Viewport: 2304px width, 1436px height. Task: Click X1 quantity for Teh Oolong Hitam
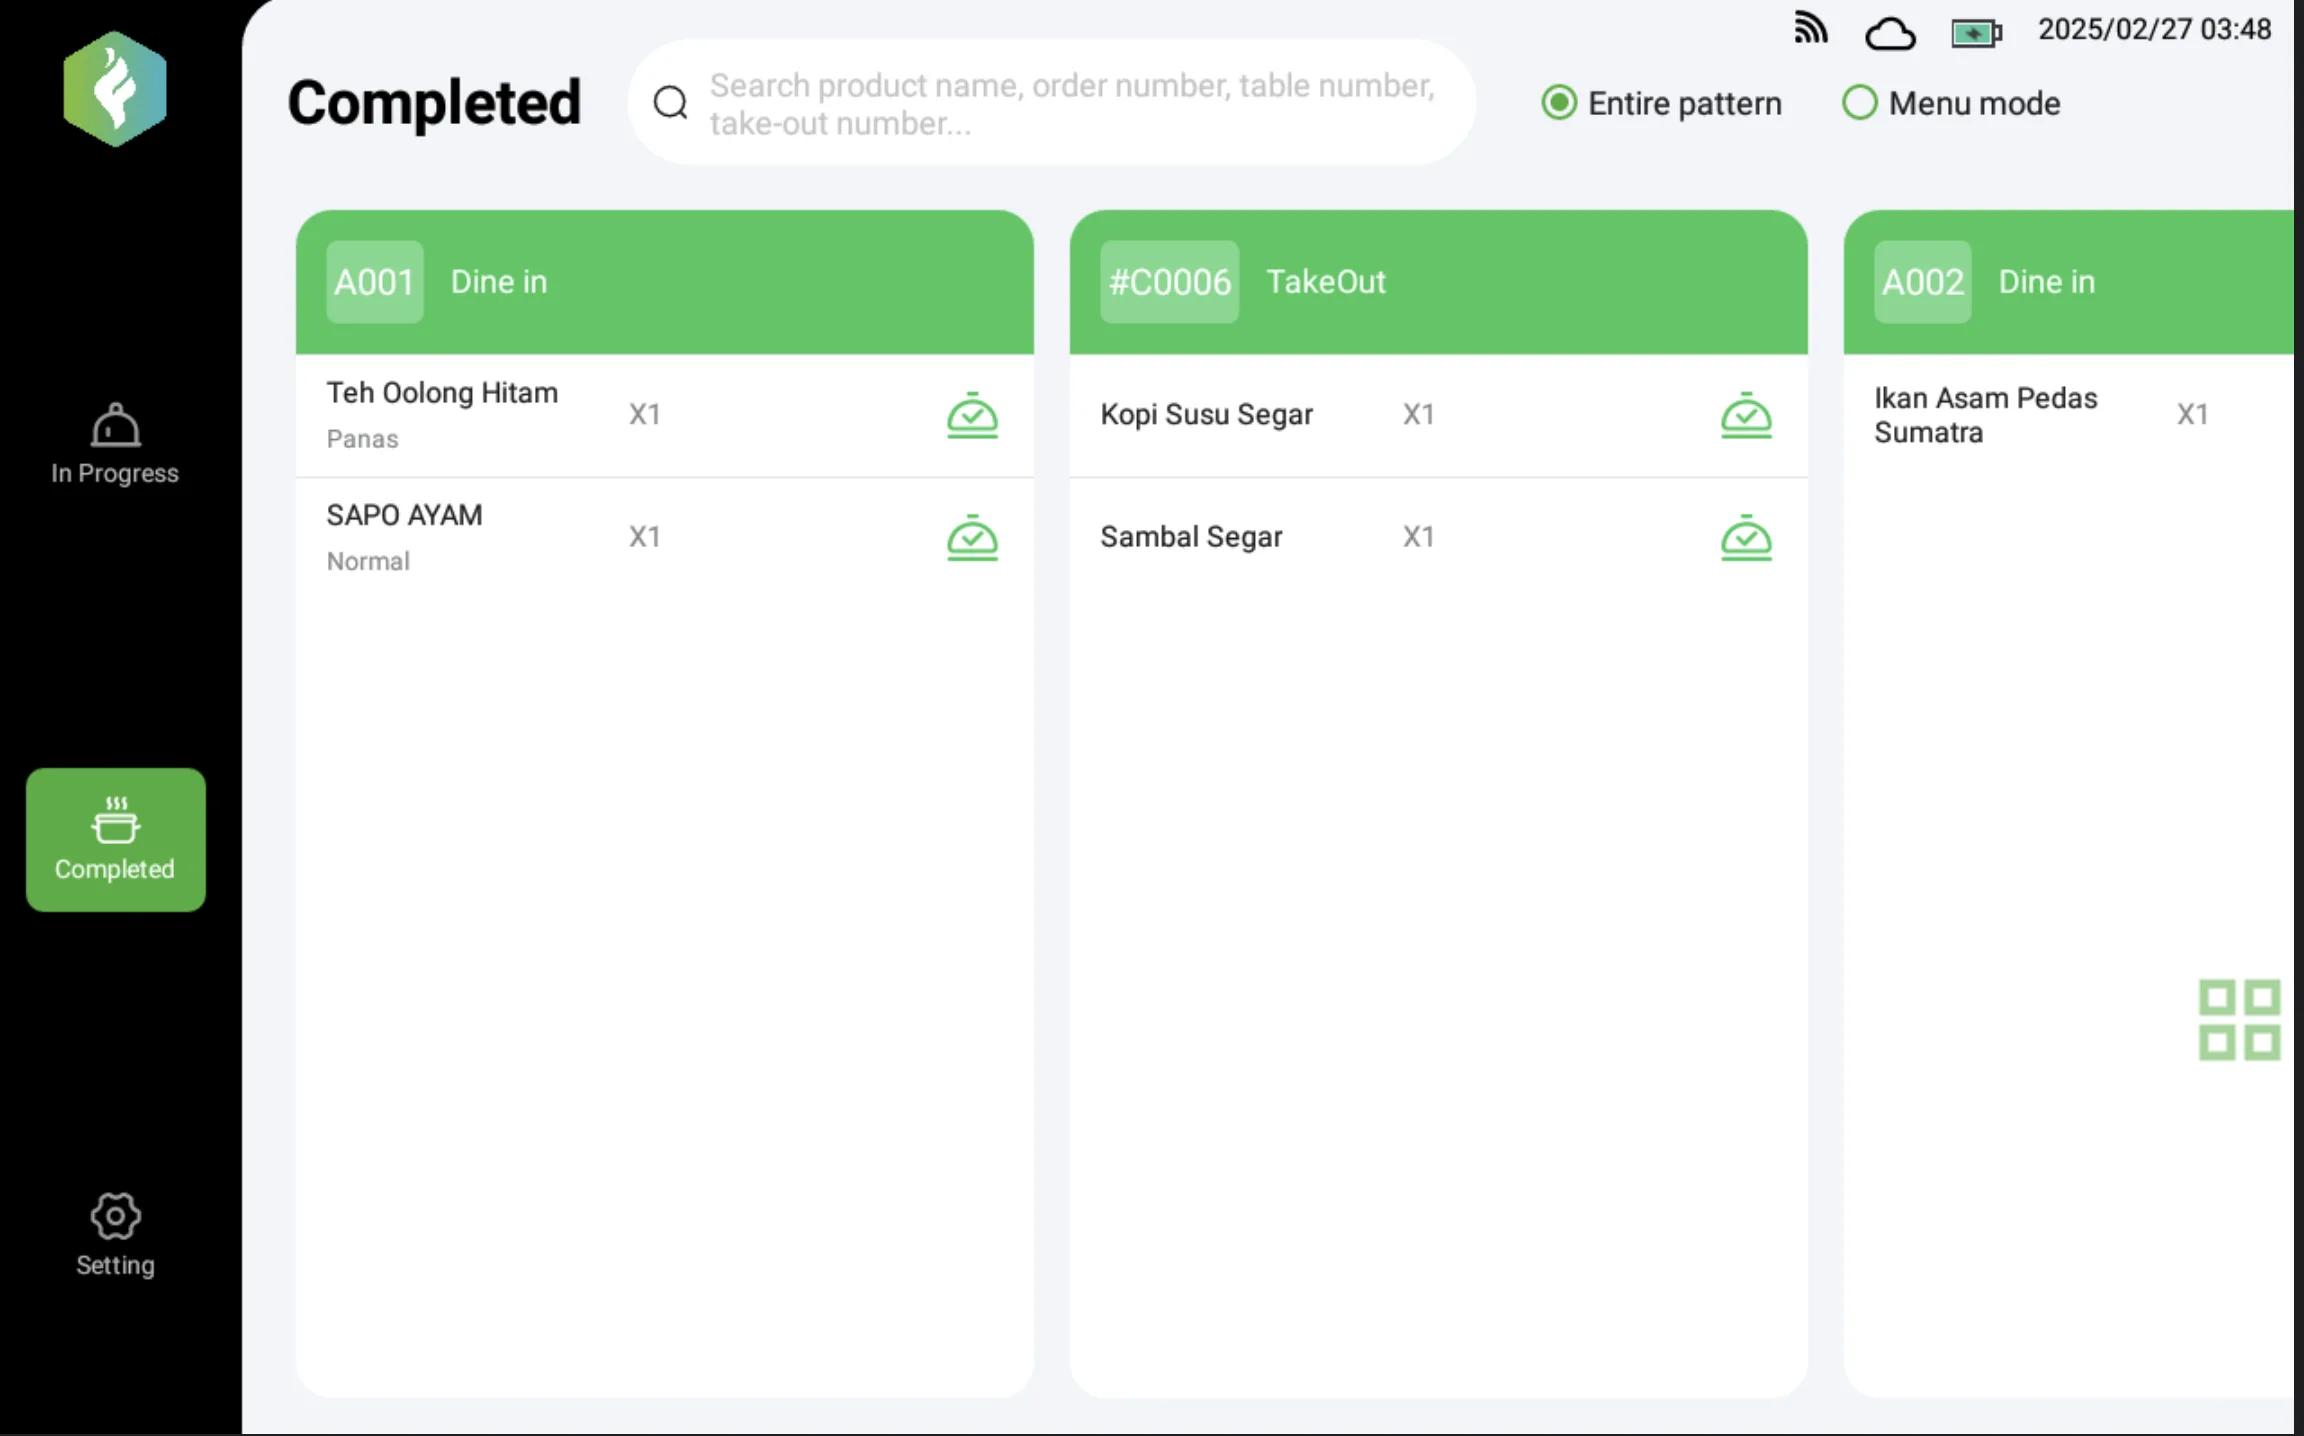click(x=645, y=414)
